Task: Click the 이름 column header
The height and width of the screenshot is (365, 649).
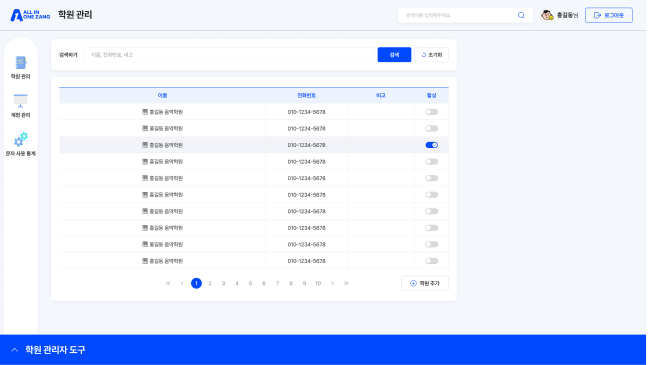Action: click(x=162, y=96)
